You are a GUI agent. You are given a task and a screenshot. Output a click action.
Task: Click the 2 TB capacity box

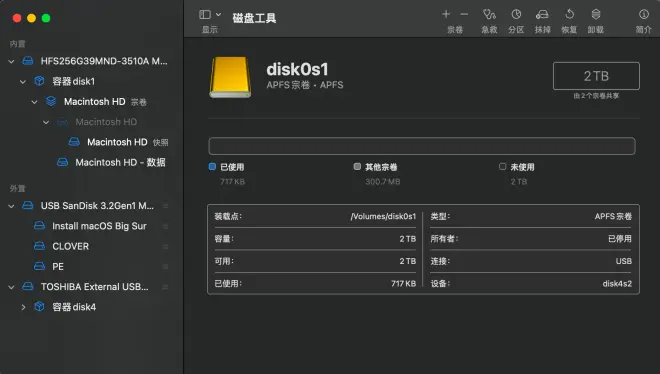click(x=596, y=76)
